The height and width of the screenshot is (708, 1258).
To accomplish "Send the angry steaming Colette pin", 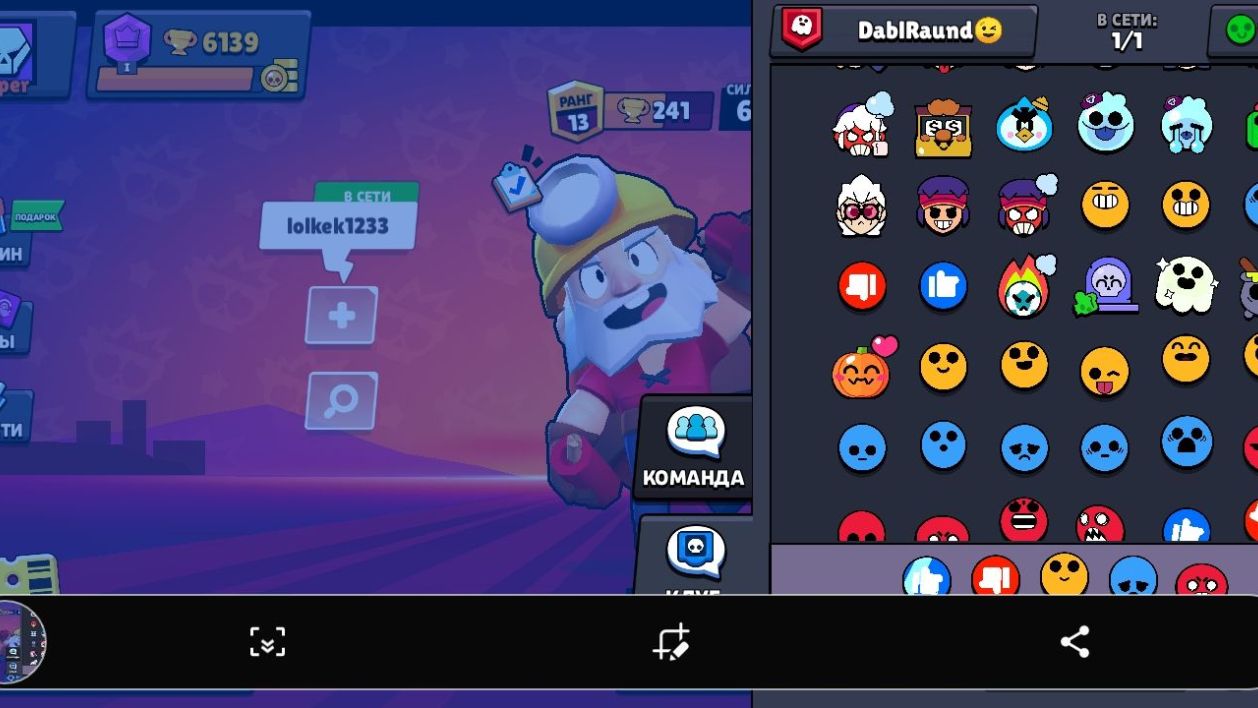I will 863,125.
